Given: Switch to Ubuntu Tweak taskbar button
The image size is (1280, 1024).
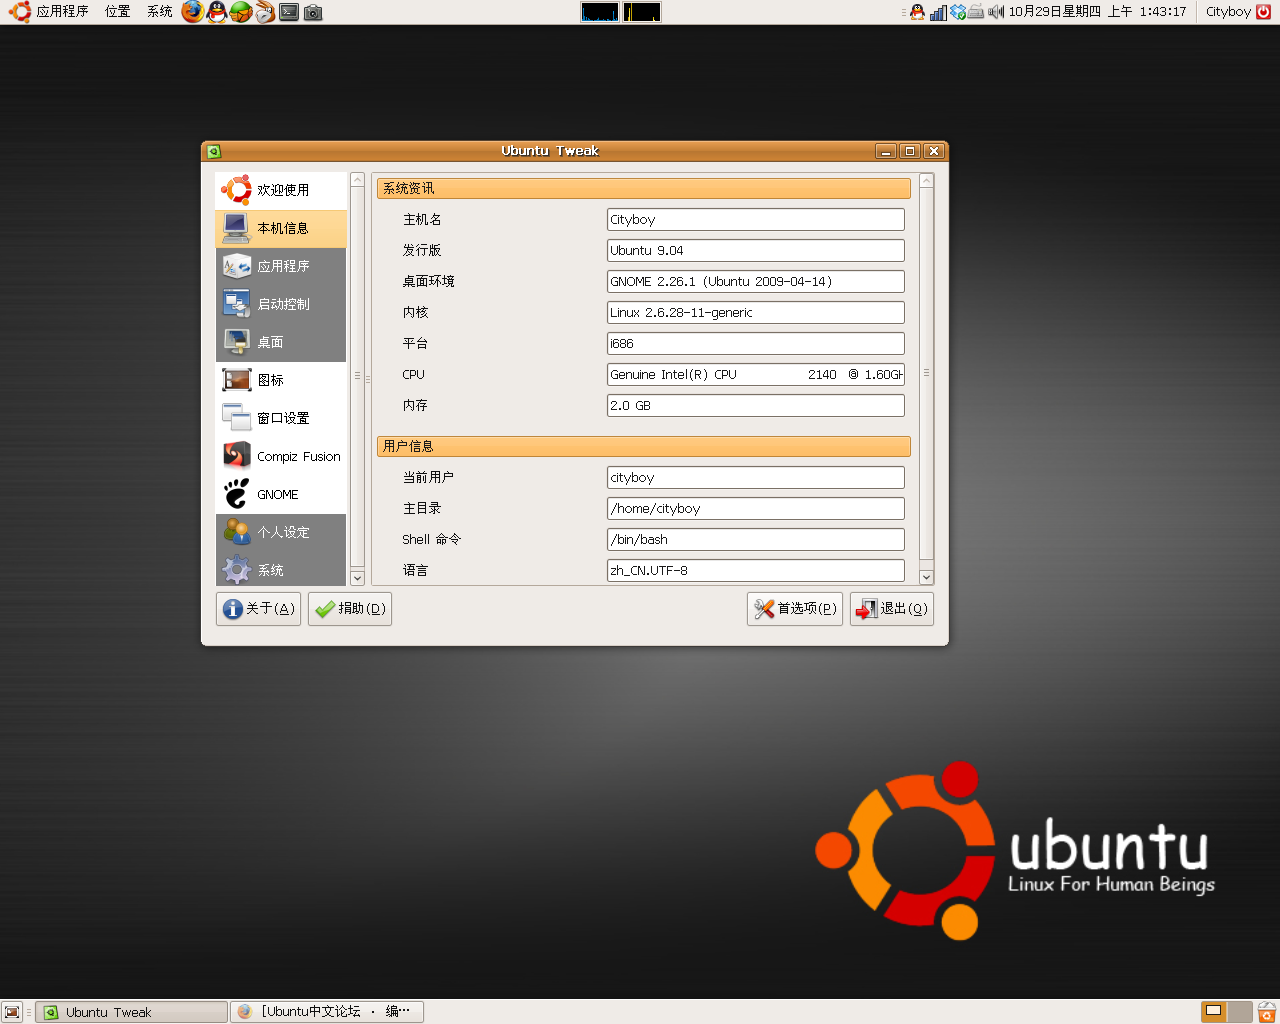Looking at the screenshot, I should coord(132,1012).
